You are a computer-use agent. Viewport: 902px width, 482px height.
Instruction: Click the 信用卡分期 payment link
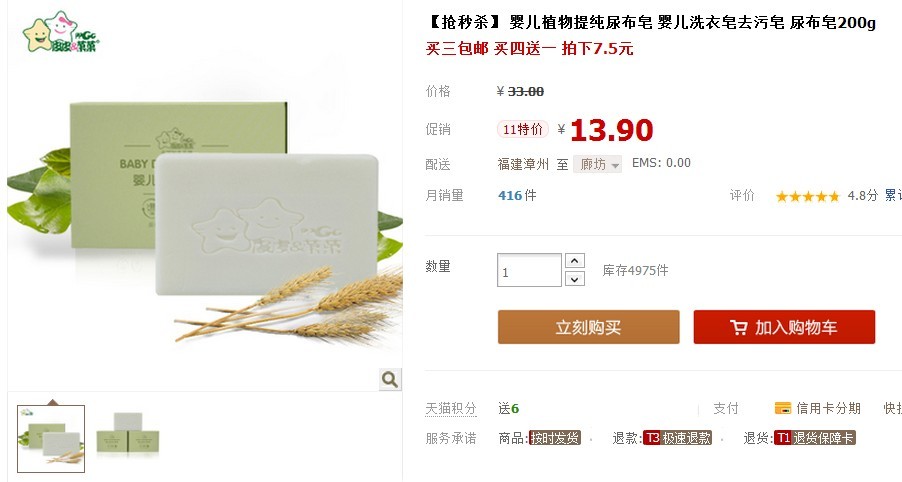[828, 408]
